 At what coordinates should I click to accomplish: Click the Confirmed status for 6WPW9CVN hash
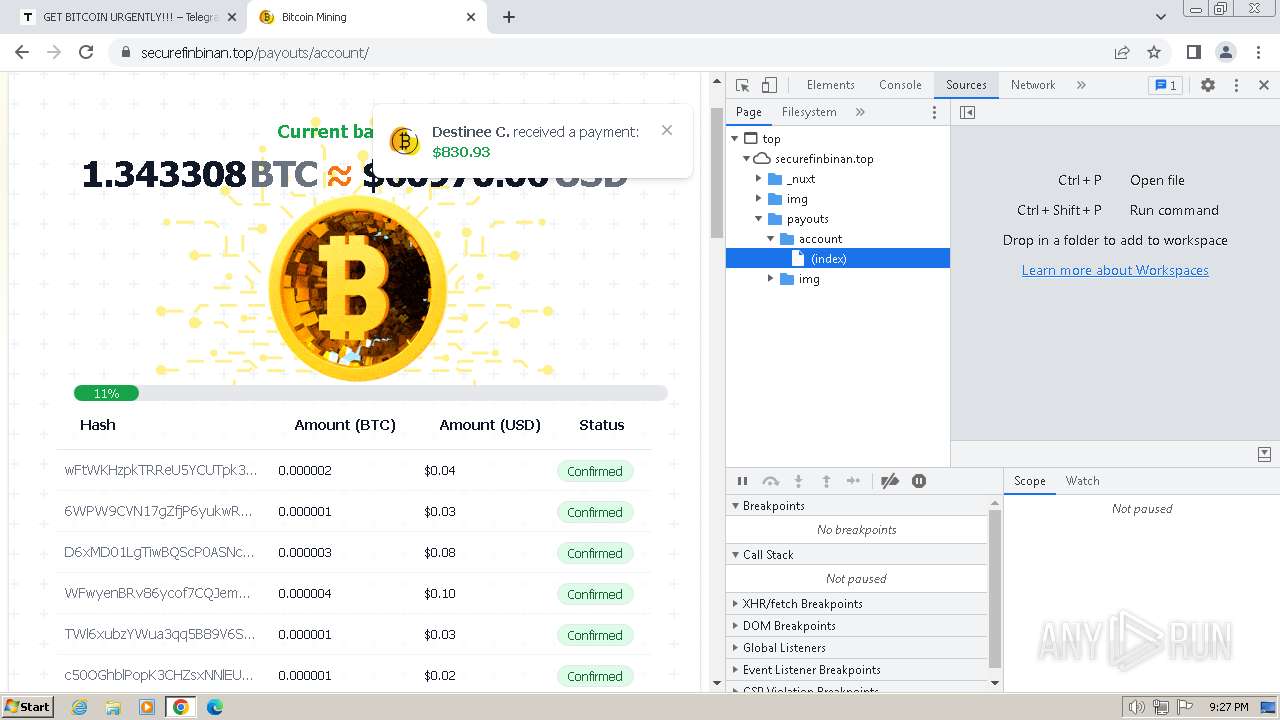pyautogui.click(x=595, y=512)
